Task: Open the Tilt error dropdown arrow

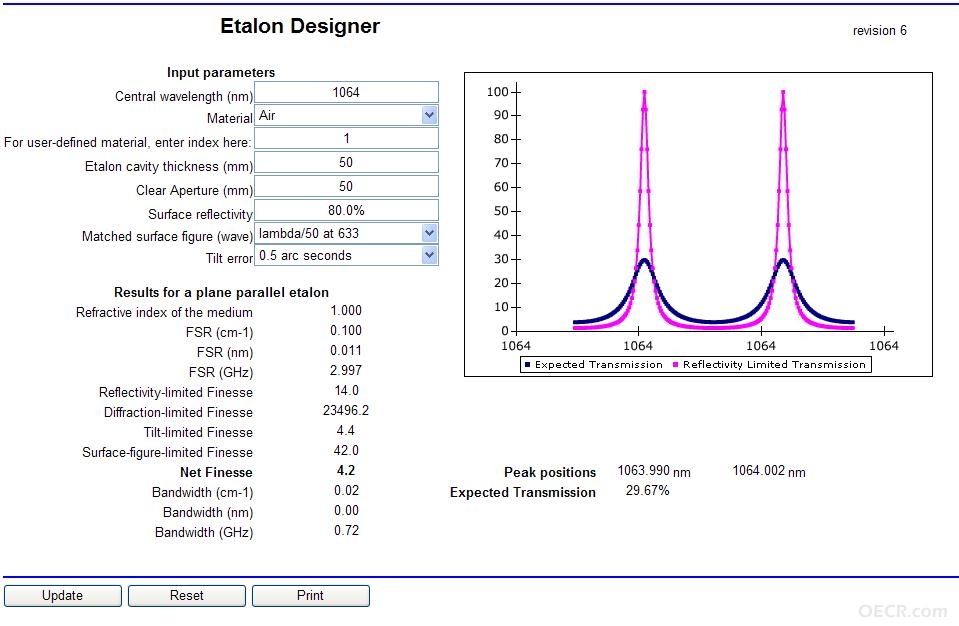Action: [429, 255]
